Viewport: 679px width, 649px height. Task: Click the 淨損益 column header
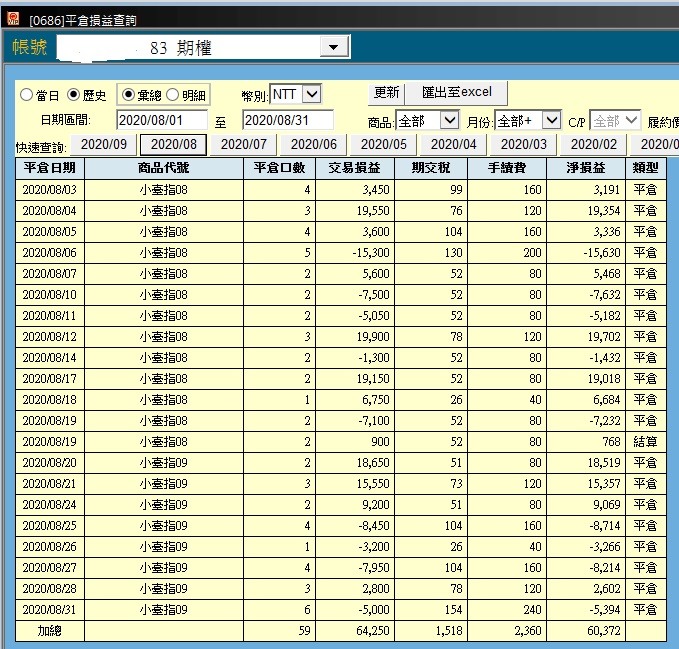(x=586, y=168)
